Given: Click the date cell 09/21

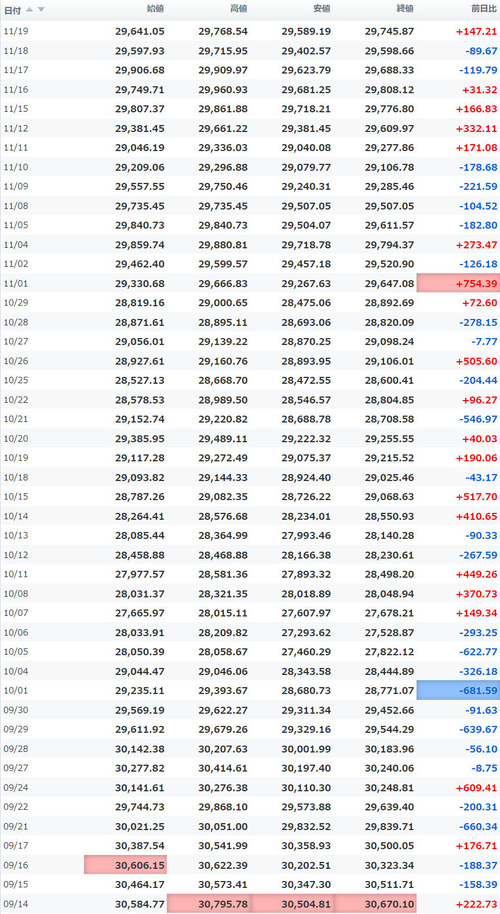Looking at the screenshot, I should coord(16,826).
